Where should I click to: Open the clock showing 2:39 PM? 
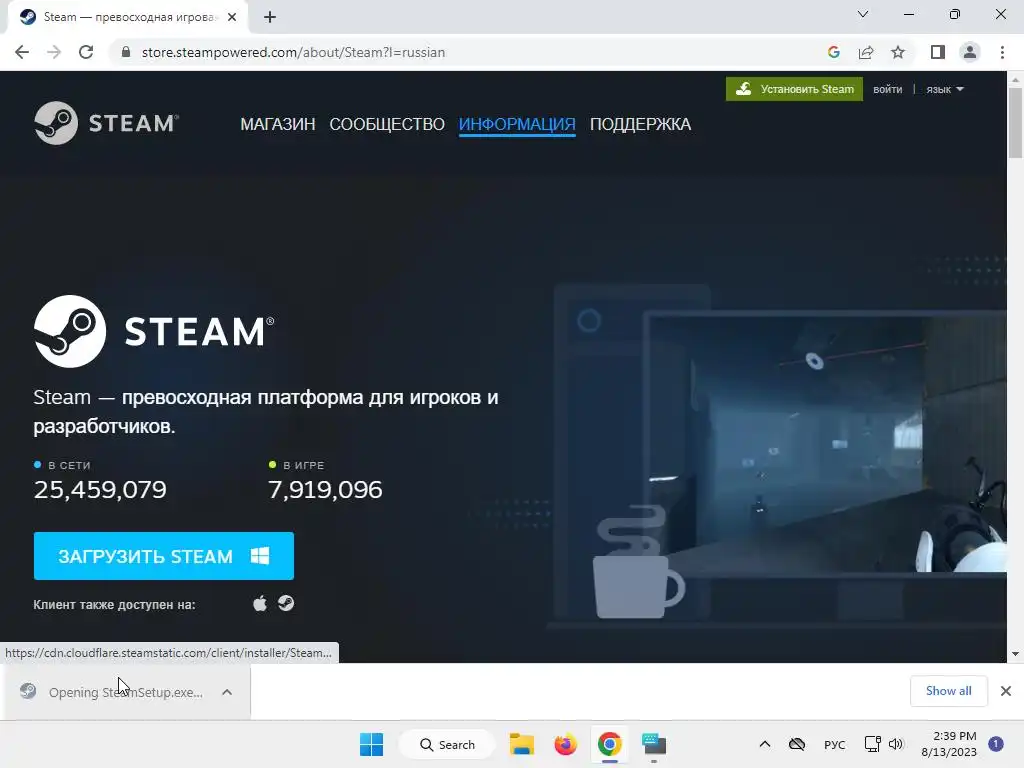(x=949, y=744)
